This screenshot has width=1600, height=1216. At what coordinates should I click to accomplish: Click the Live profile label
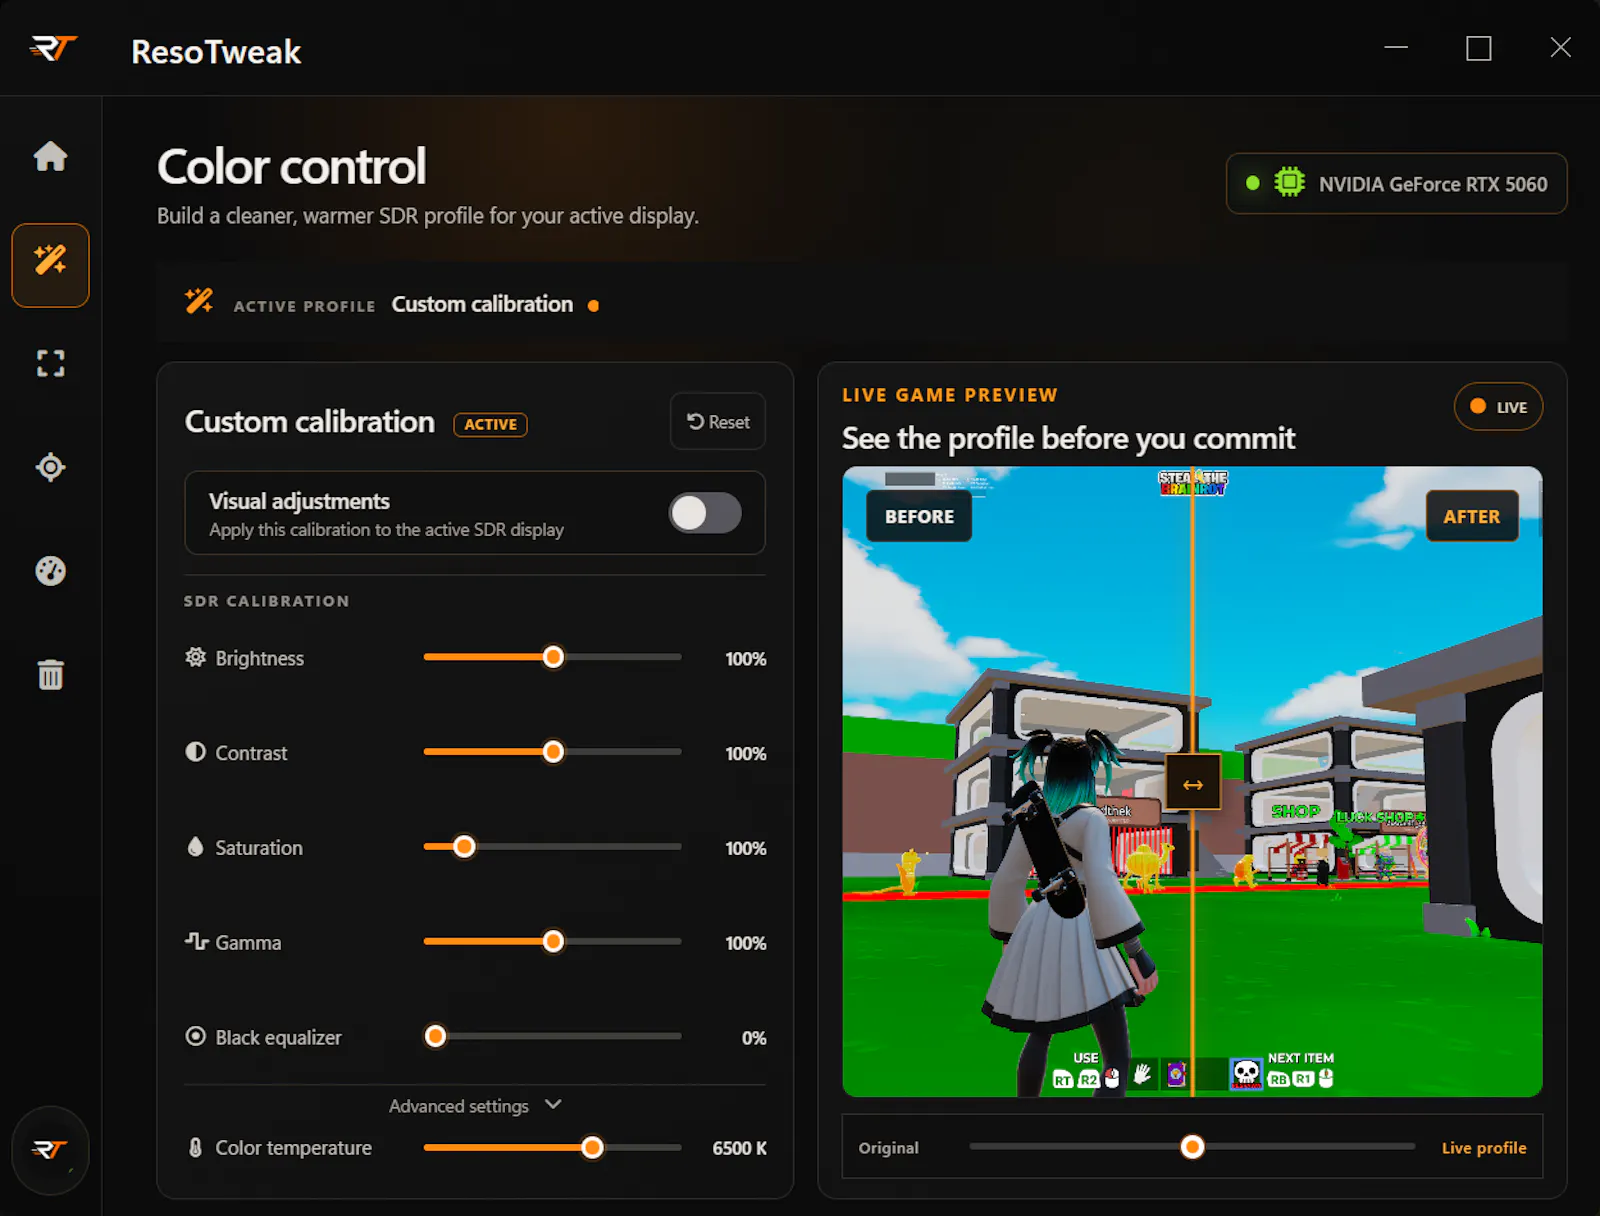click(1484, 1148)
